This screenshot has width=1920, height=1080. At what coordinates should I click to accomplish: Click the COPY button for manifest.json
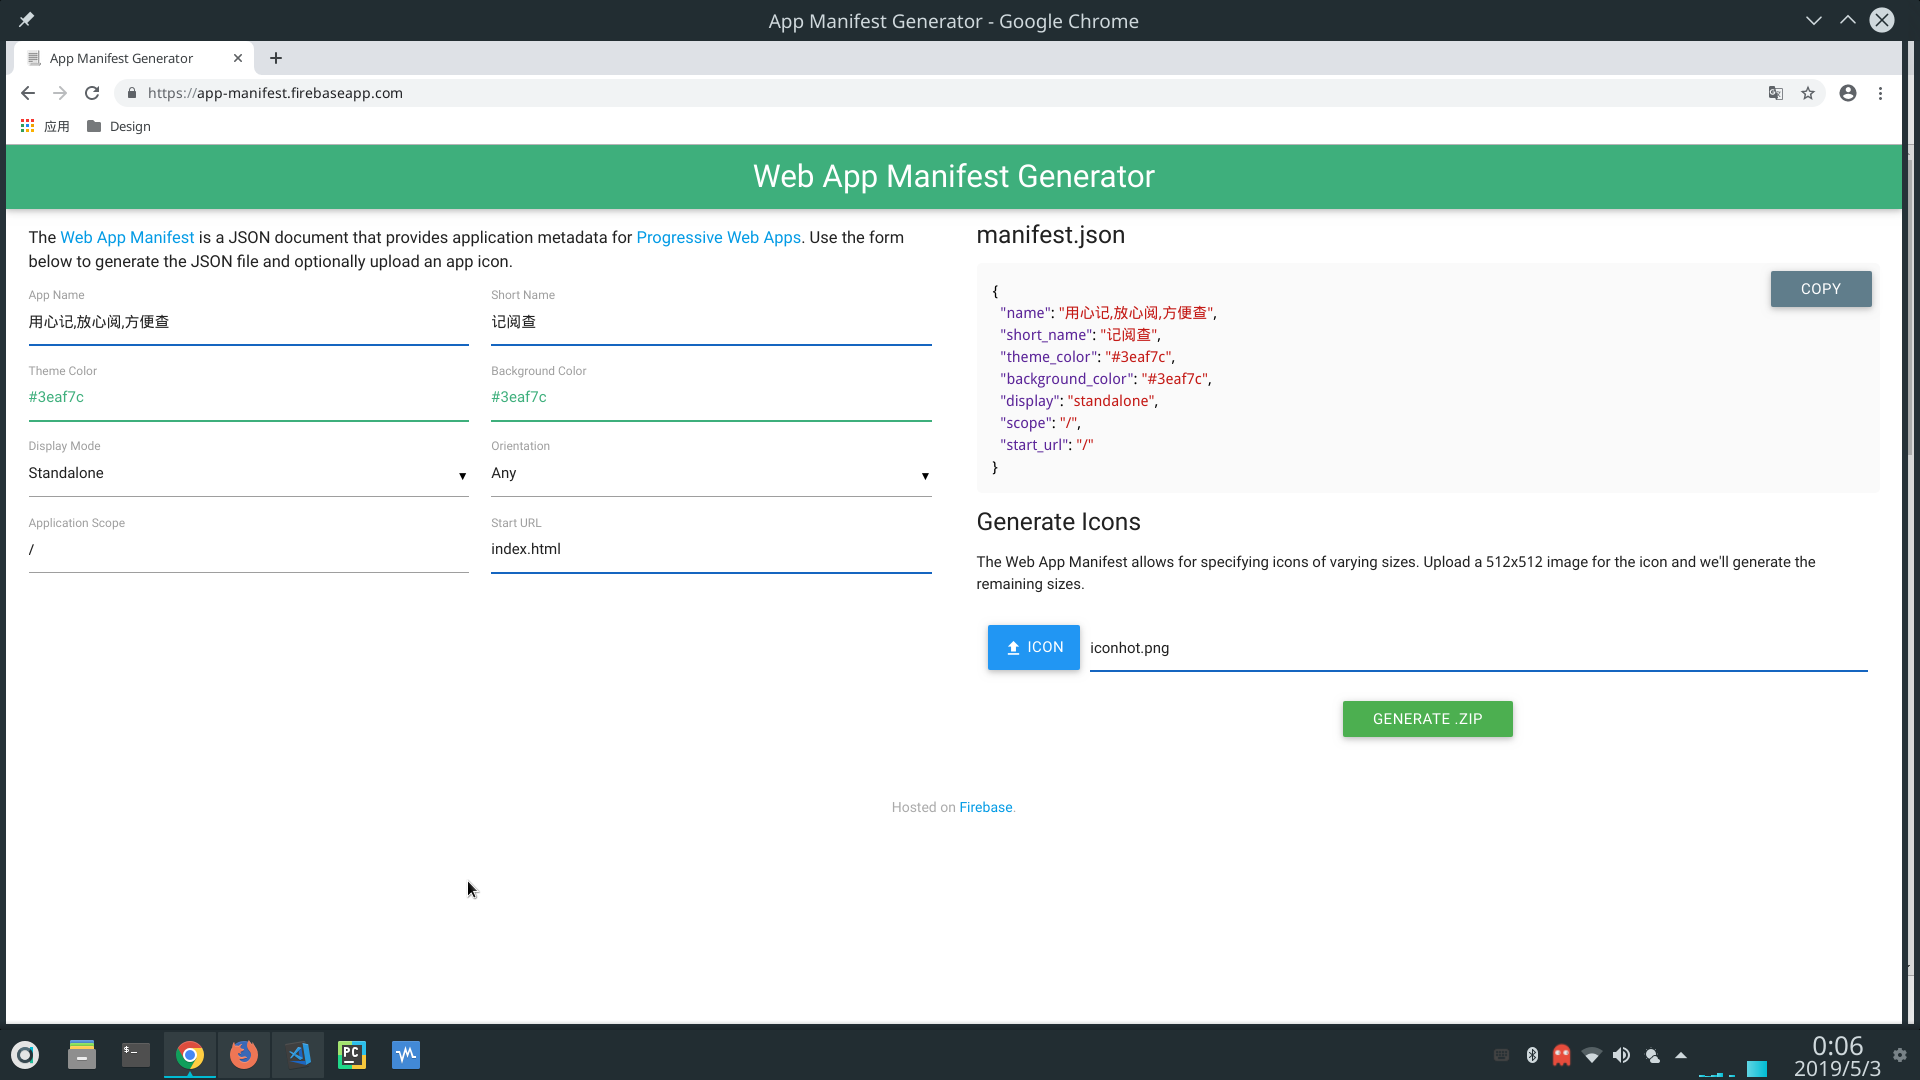(1820, 287)
